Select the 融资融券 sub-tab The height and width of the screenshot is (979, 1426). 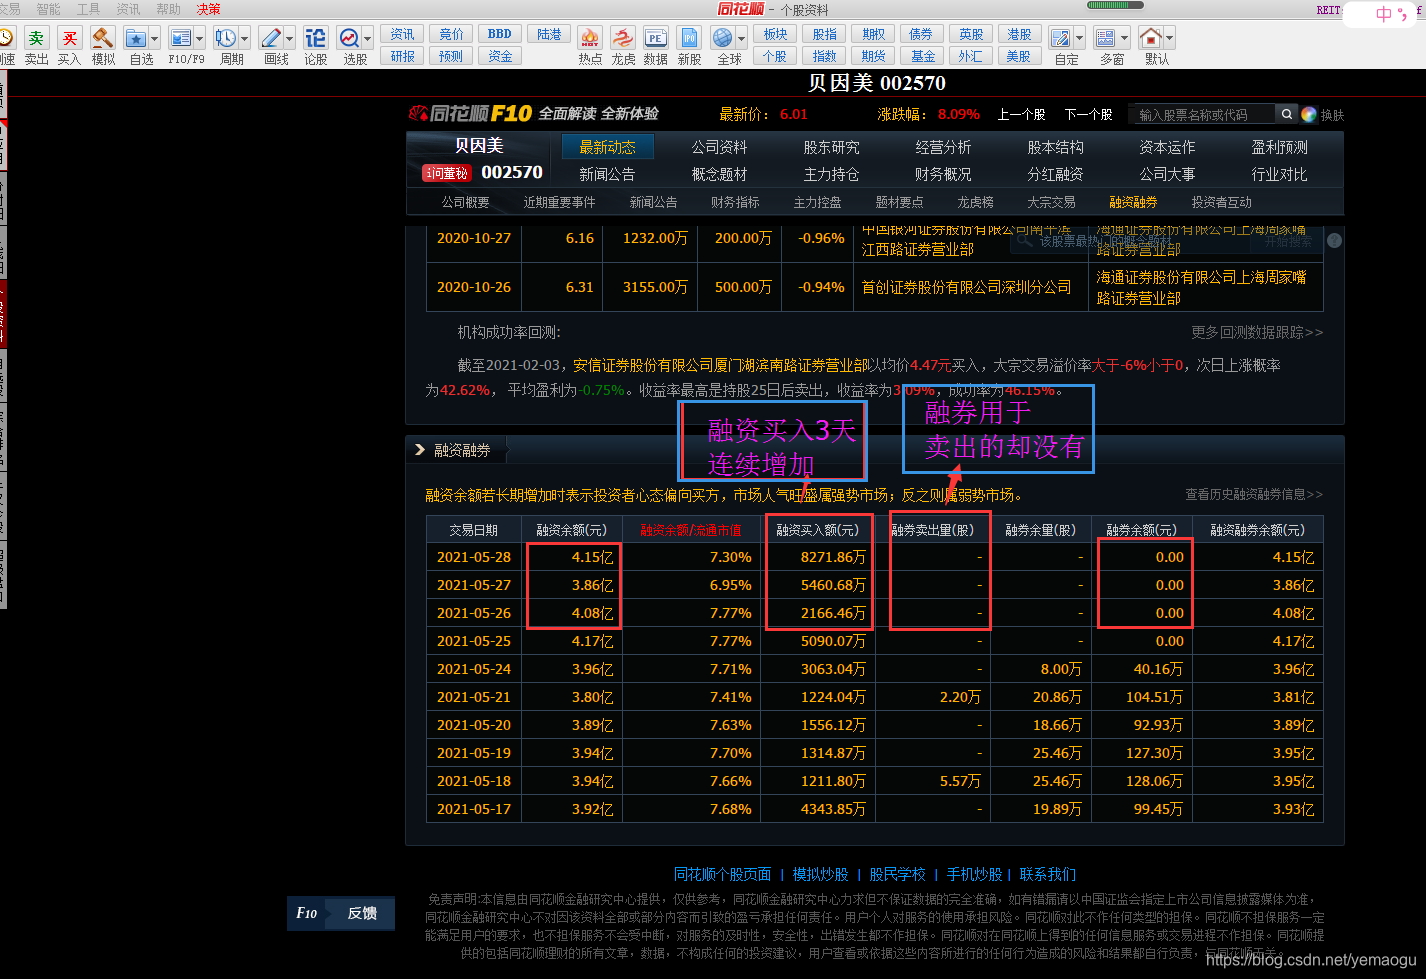1133,202
